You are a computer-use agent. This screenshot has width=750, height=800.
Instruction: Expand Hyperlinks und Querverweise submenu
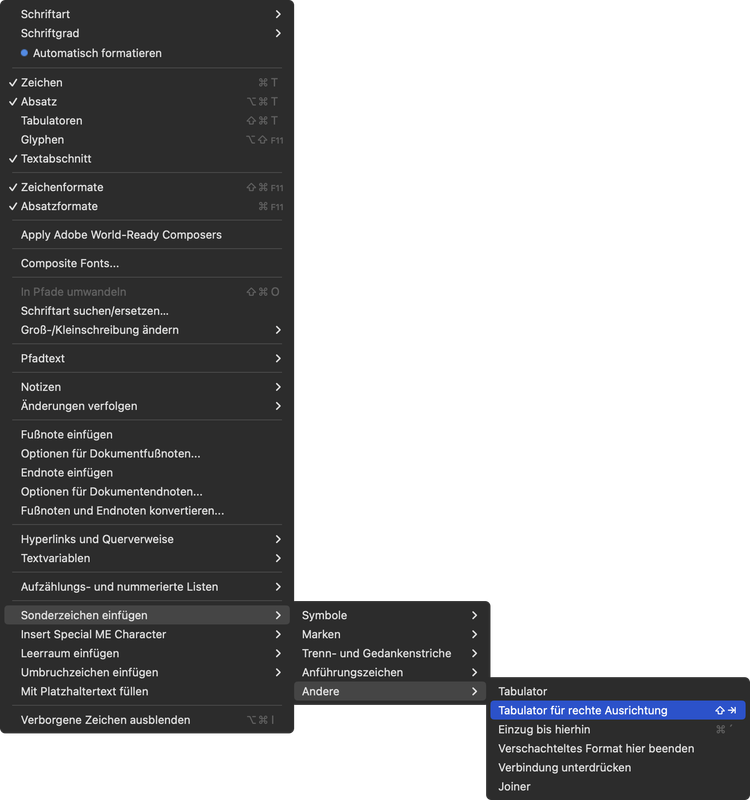(147, 539)
